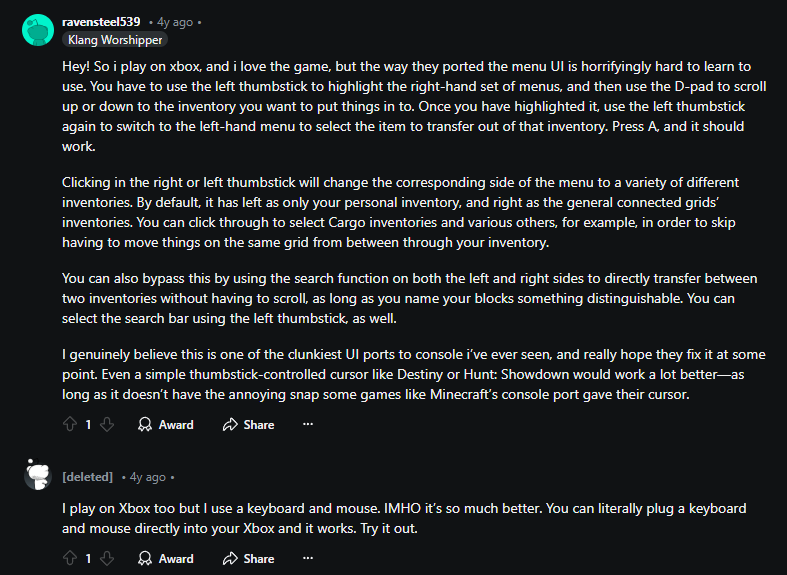Click the [deleted] username
This screenshot has width=787, height=575.
click(87, 477)
